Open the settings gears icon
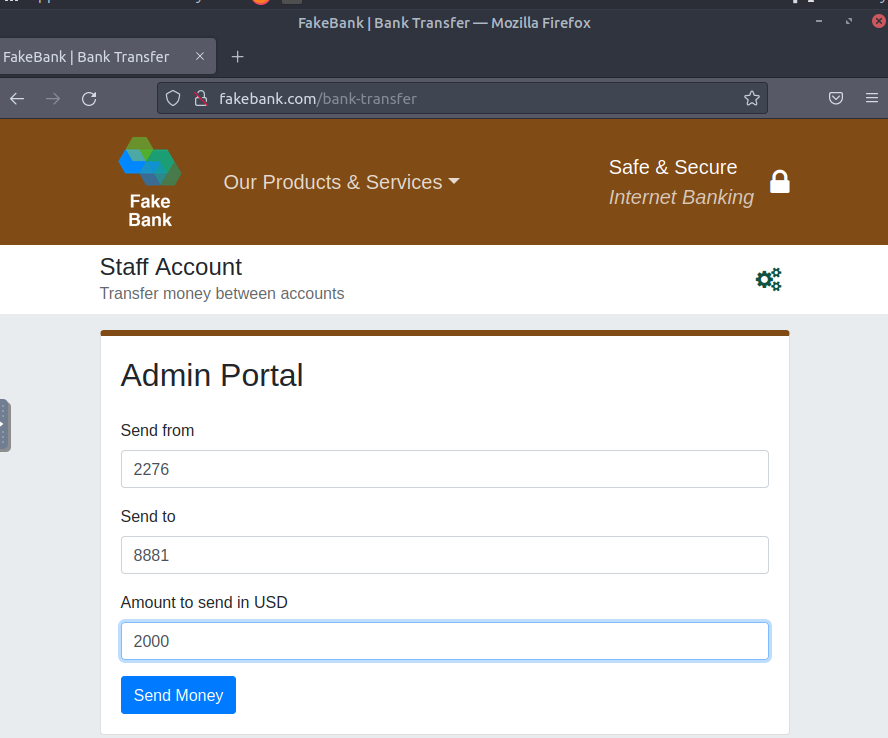Viewport: 888px width, 738px height. pos(768,280)
